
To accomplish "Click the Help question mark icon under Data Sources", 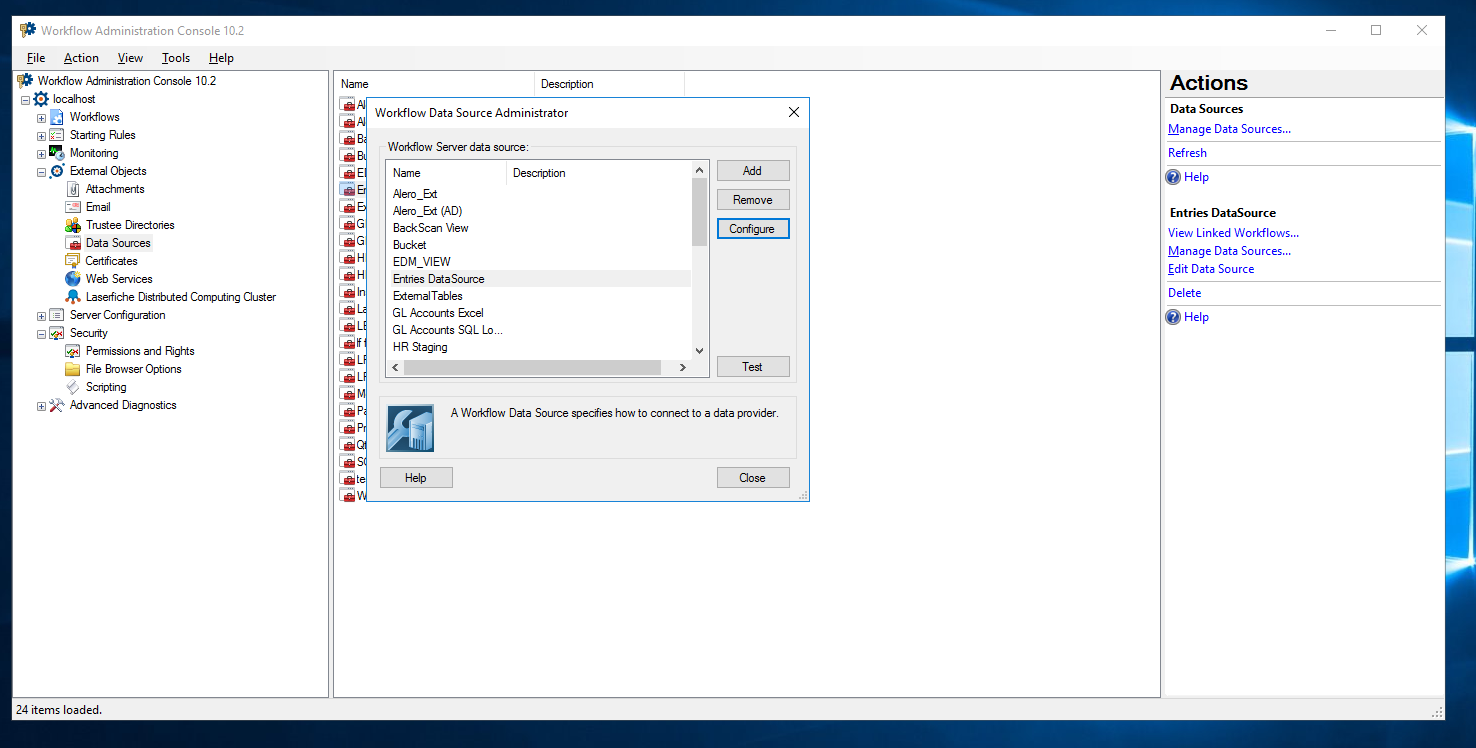I will pyautogui.click(x=1174, y=177).
